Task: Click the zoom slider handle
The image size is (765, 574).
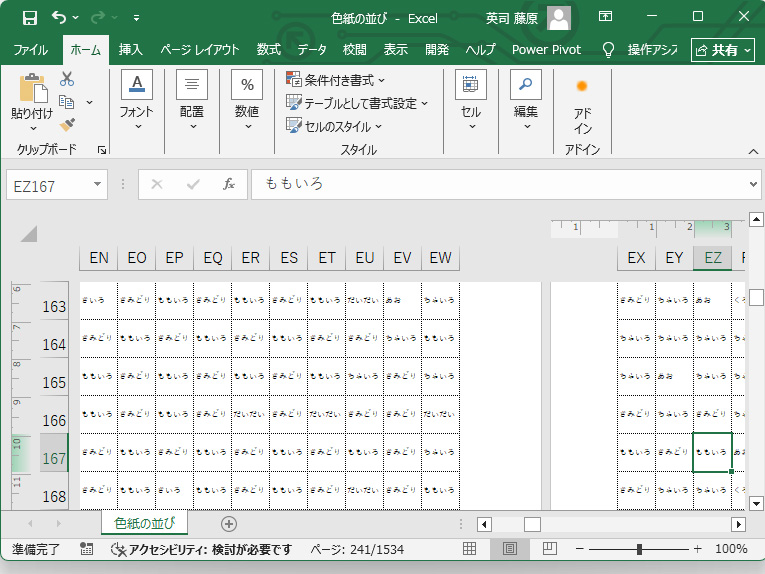Action: (639, 549)
